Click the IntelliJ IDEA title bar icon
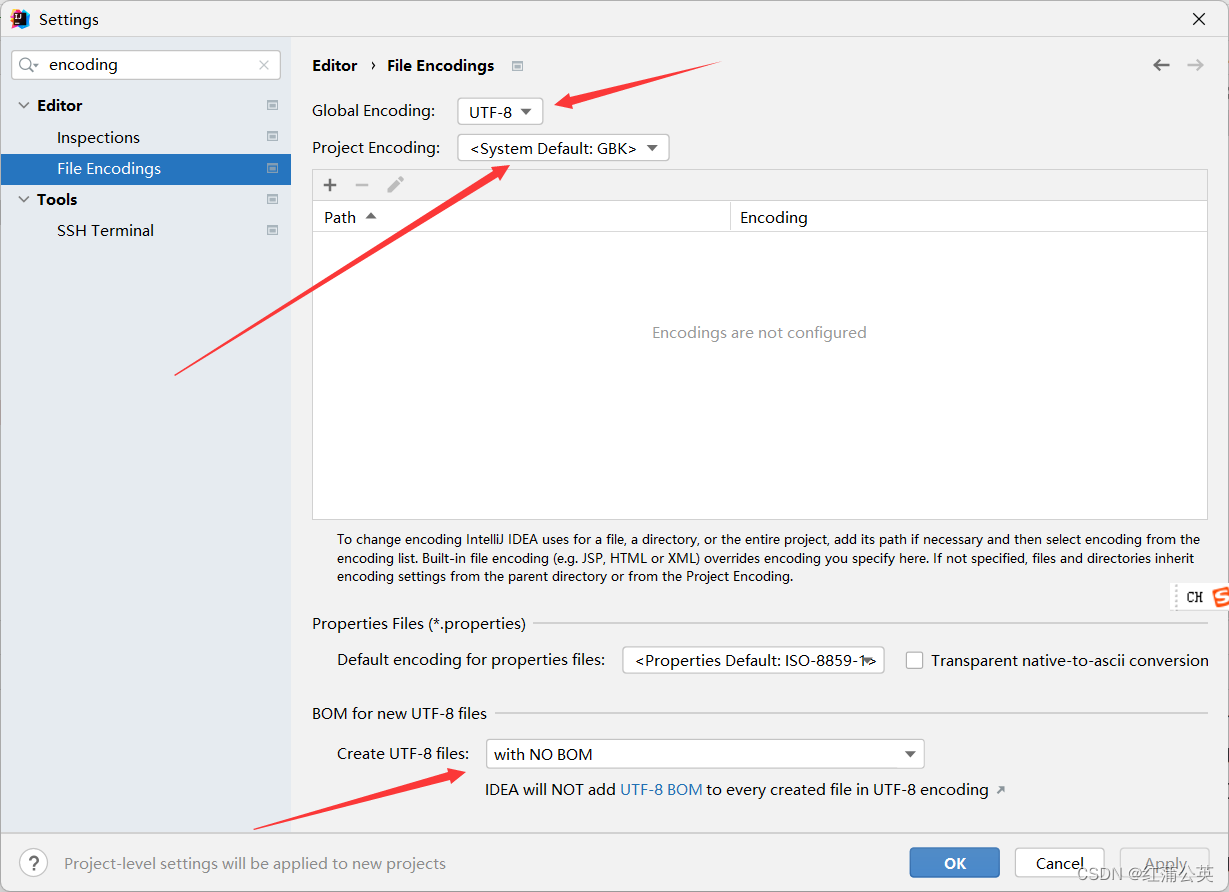The image size is (1229, 892). point(20,19)
